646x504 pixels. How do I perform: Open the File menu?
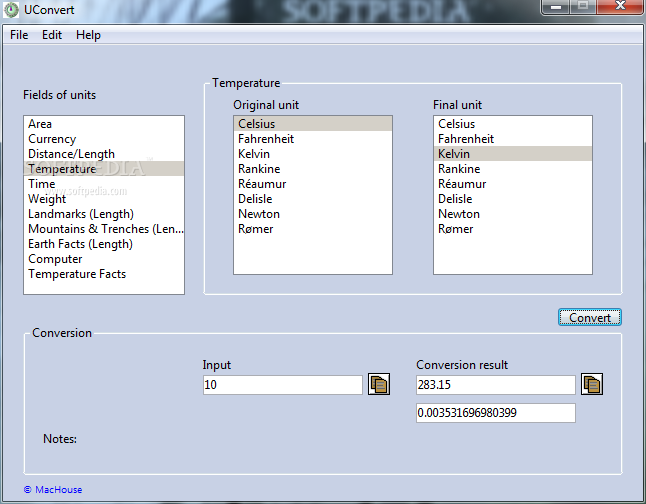(19, 35)
